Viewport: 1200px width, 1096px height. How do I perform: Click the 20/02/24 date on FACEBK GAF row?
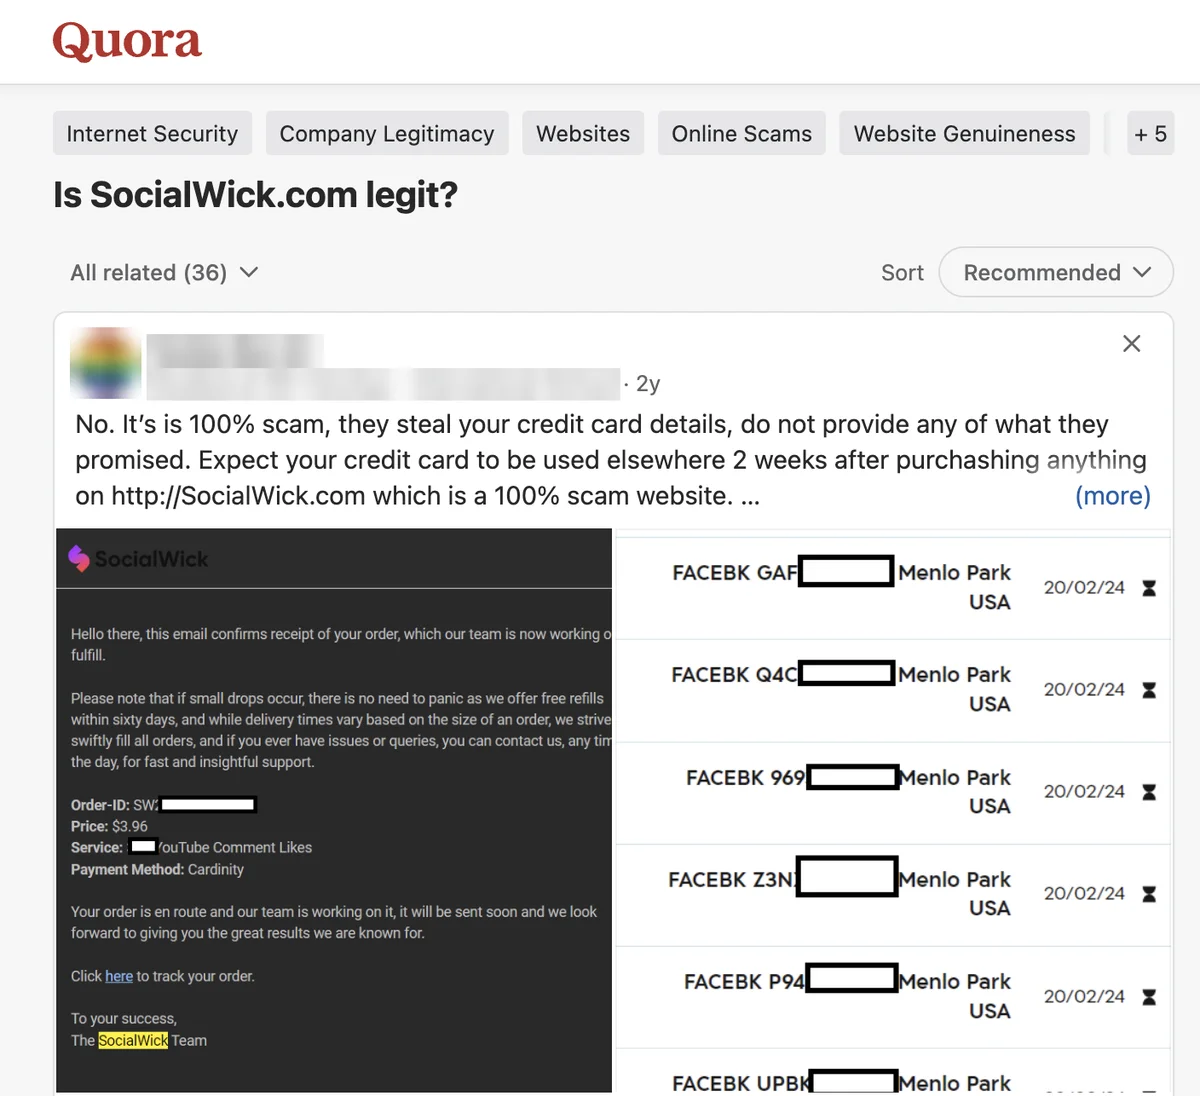pos(1084,588)
